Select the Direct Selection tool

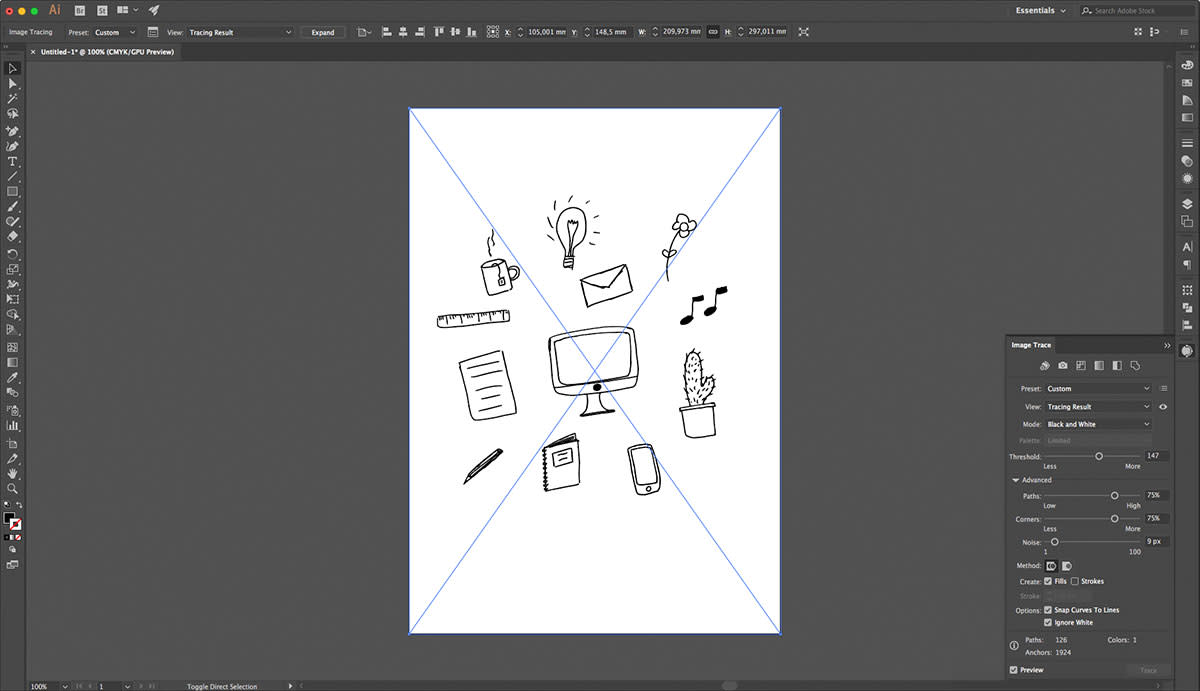coord(13,84)
